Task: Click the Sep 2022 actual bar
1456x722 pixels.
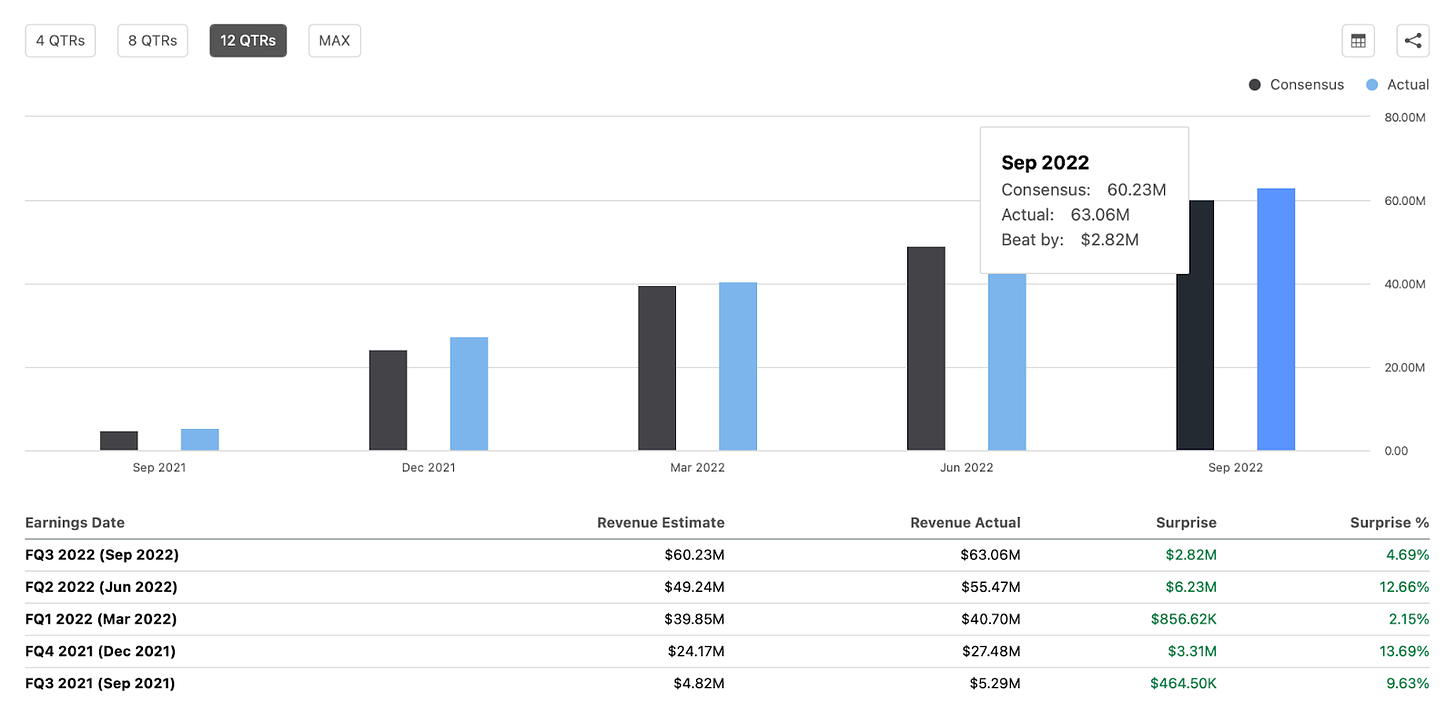Action: click(x=1276, y=320)
